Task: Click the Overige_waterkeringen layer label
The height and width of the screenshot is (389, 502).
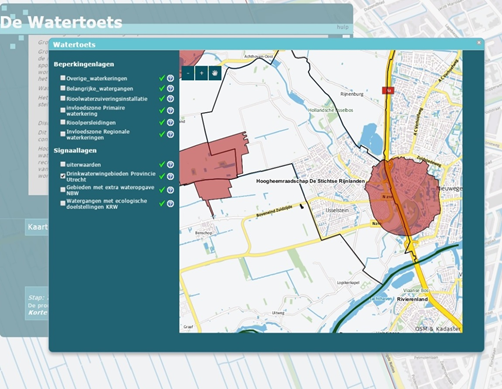Action: click(x=97, y=79)
